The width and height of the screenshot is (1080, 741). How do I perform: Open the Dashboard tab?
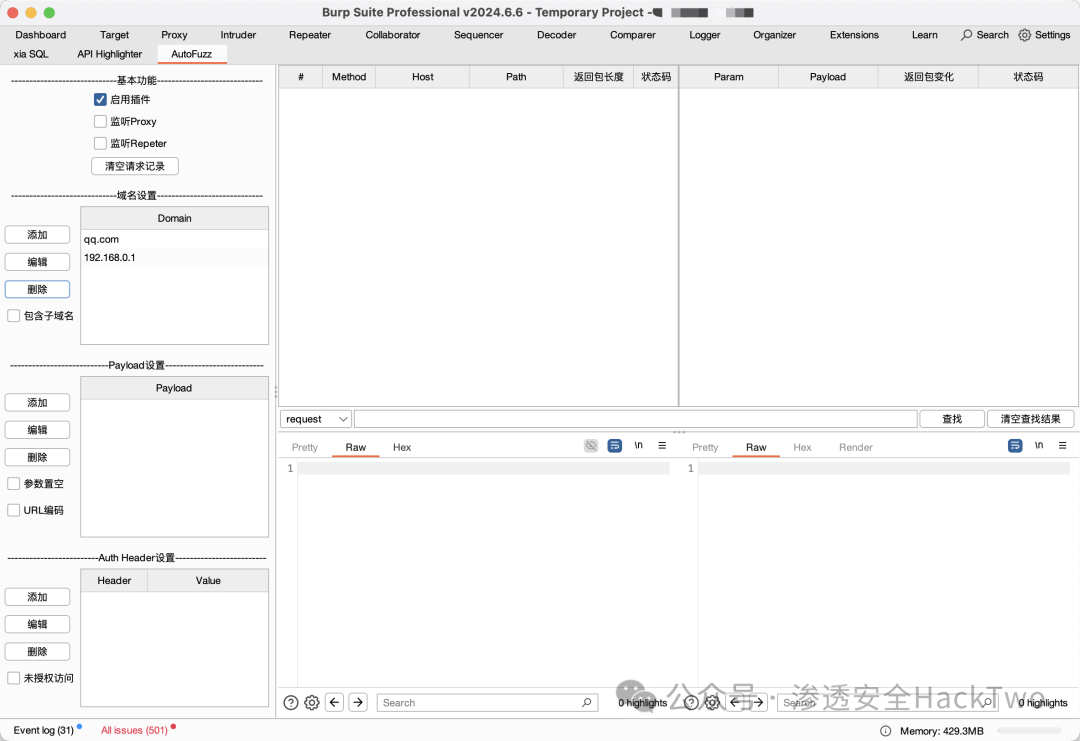tap(41, 34)
